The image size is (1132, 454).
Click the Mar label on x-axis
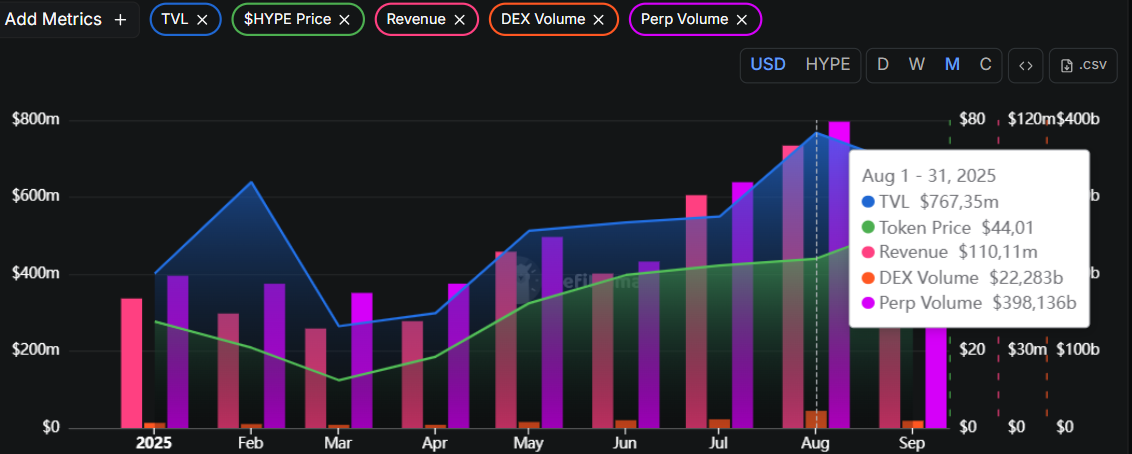pos(338,443)
